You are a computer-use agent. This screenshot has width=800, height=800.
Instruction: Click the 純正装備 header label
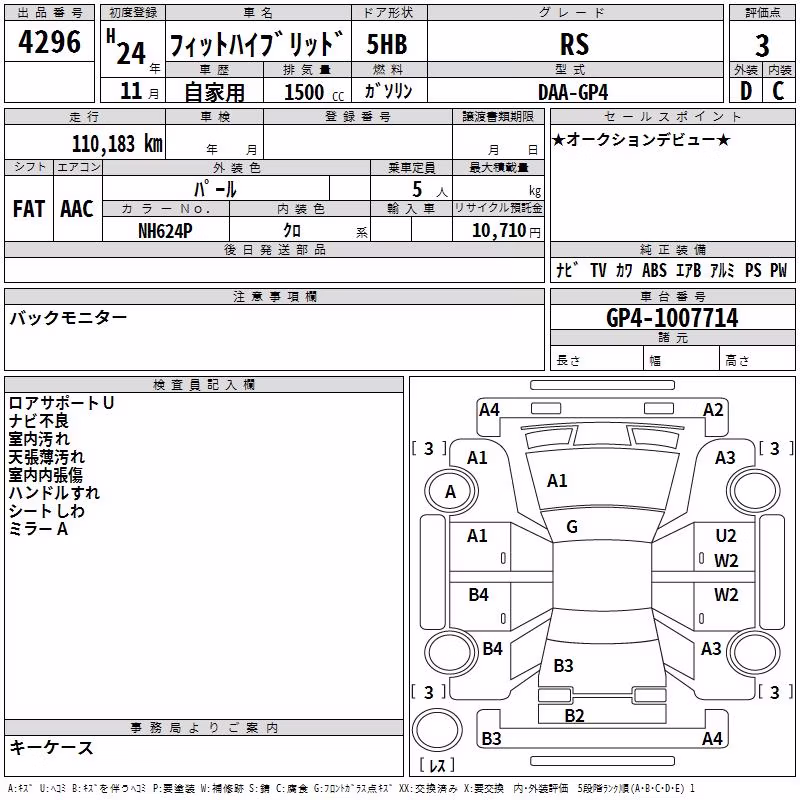point(673,249)
